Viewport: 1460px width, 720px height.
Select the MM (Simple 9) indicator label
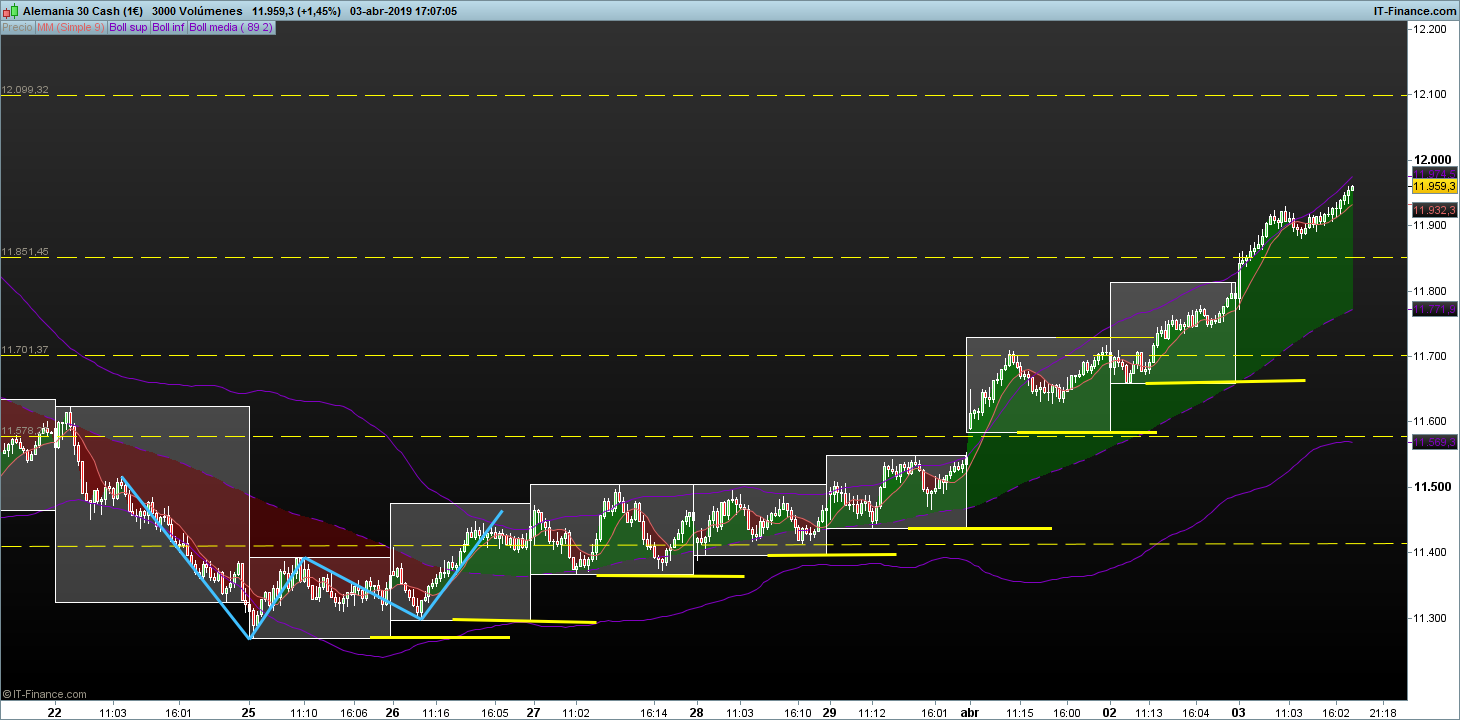pos(70,28)
